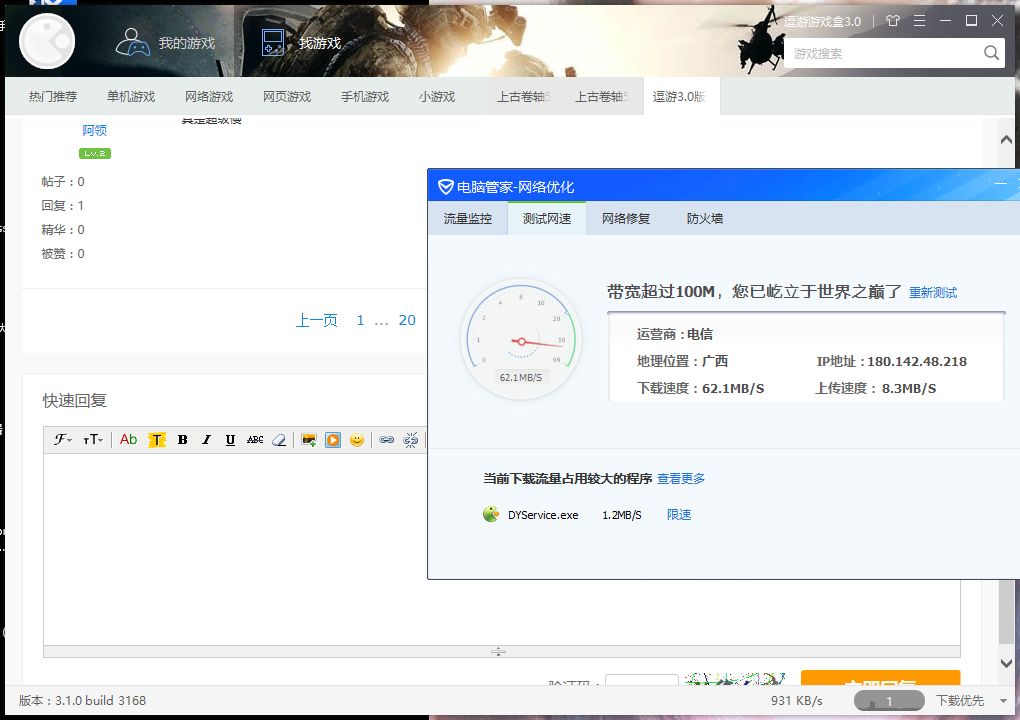Switch to 热门推荐 tab
1020x720 pixels.
53,96
